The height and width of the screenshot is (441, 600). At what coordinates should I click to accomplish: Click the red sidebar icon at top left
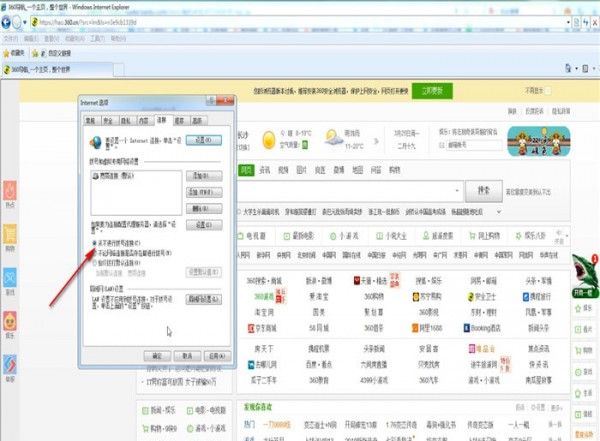(x=10, y=190)
